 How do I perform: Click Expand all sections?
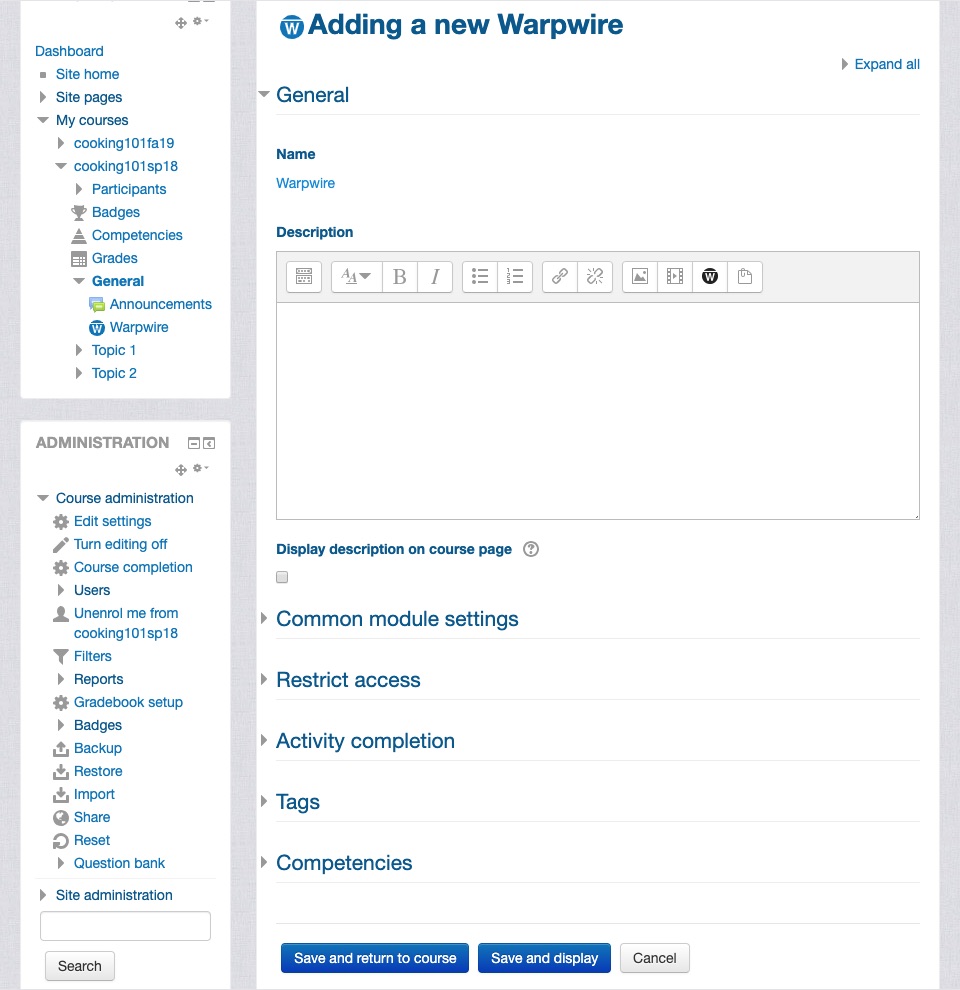coord(887,64)
